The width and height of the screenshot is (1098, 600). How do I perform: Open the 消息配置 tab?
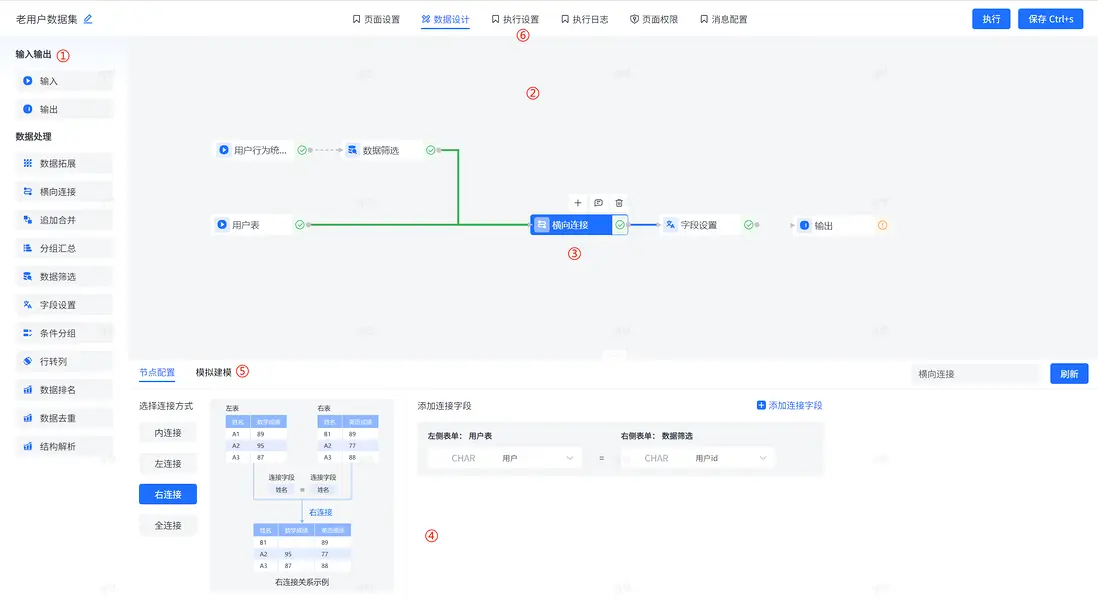click(723, 20)
